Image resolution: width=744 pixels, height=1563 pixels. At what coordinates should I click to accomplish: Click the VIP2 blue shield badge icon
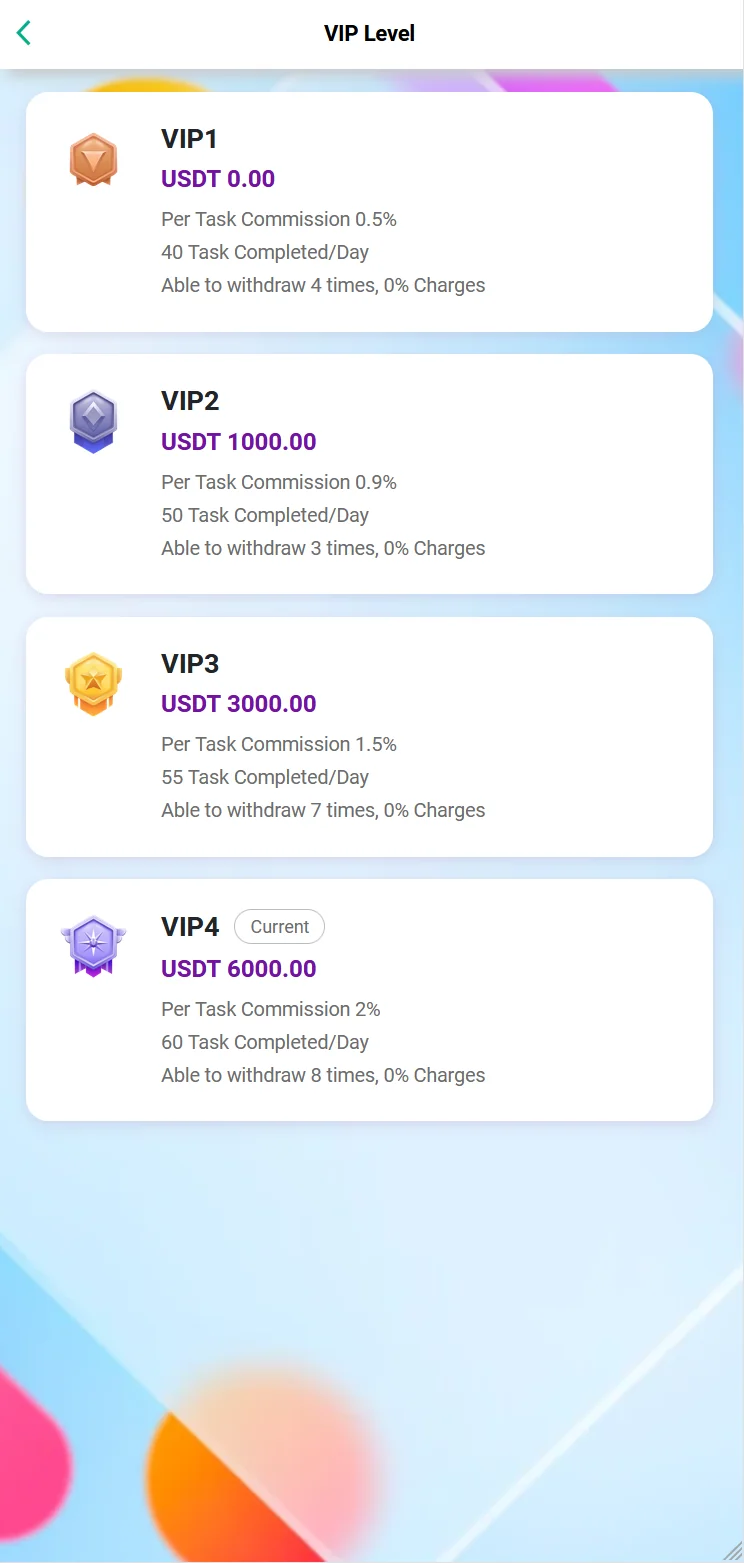pos(93,422)
